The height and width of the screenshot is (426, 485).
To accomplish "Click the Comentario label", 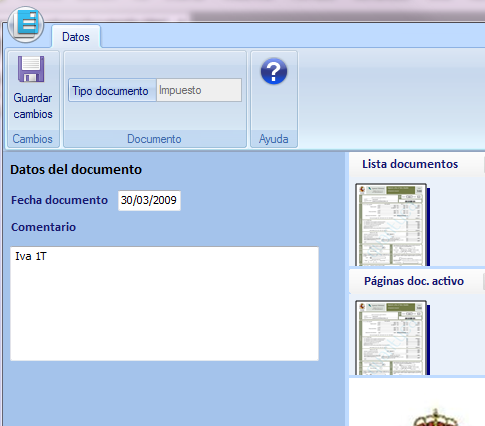I will (43, 227).
